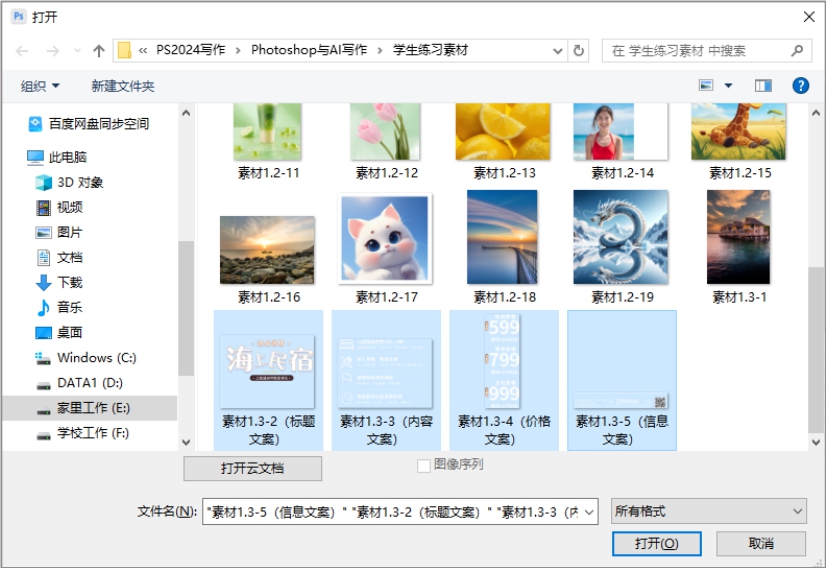Viewport: 826px width, 568px height.
Task: Click the sidebar scroll down arrow
Action: [x=186, y=442]
